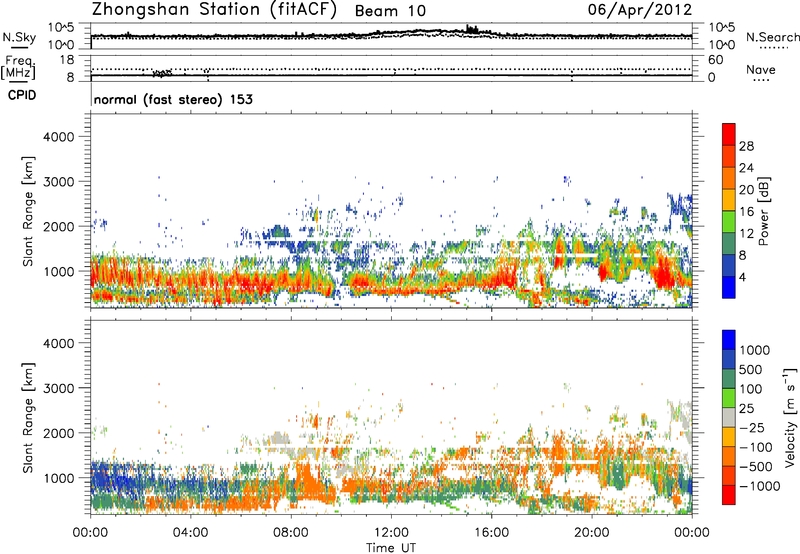Image resolution: width=800 pixels, height=554 pixels.
Task: Select the '-25' label on the Velocity colorbar
Action: pos(752,428)
